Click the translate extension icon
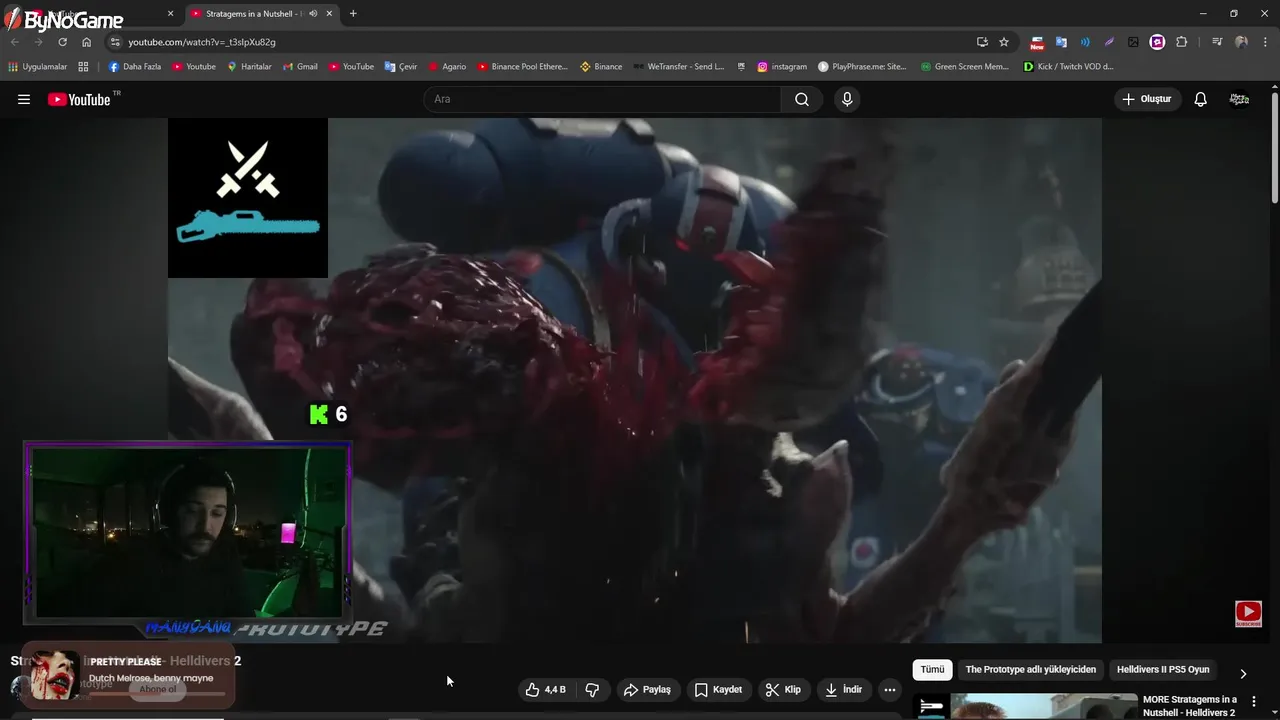 tap(1061, 42)
